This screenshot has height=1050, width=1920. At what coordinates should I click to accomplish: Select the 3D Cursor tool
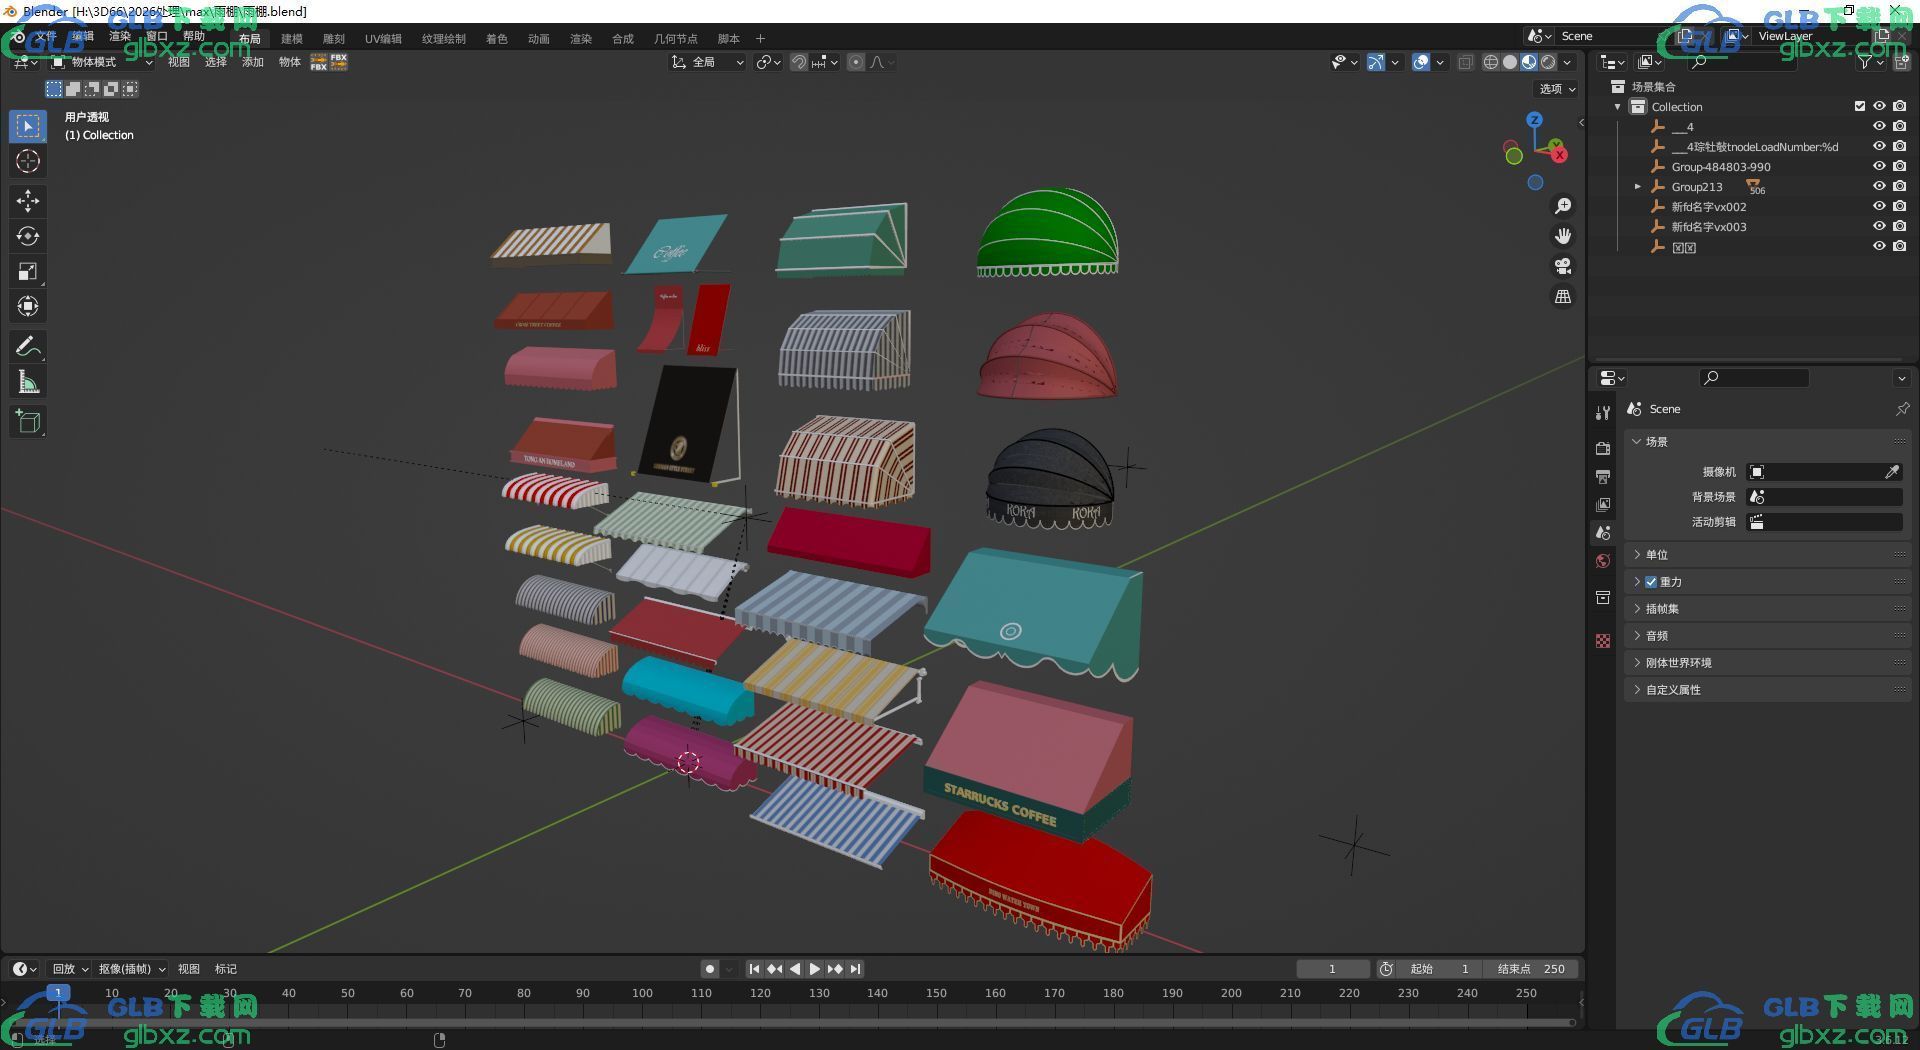tap(28, 161)
